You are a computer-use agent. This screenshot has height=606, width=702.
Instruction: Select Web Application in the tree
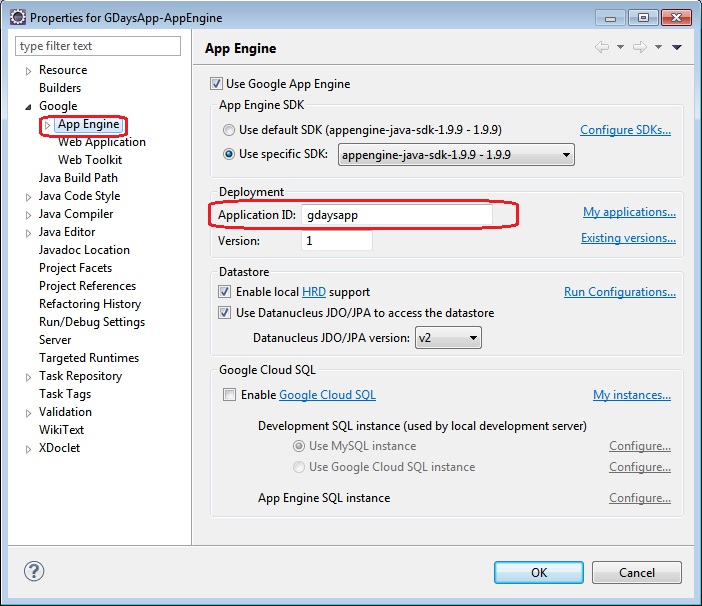[101, 142]
